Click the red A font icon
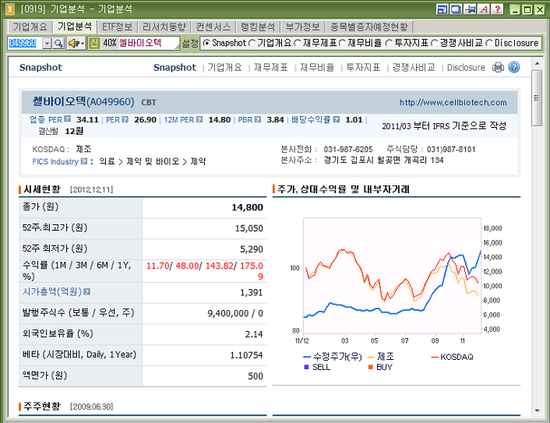The width and height of the screenshot is (550, 423). (x=484, y=9)
